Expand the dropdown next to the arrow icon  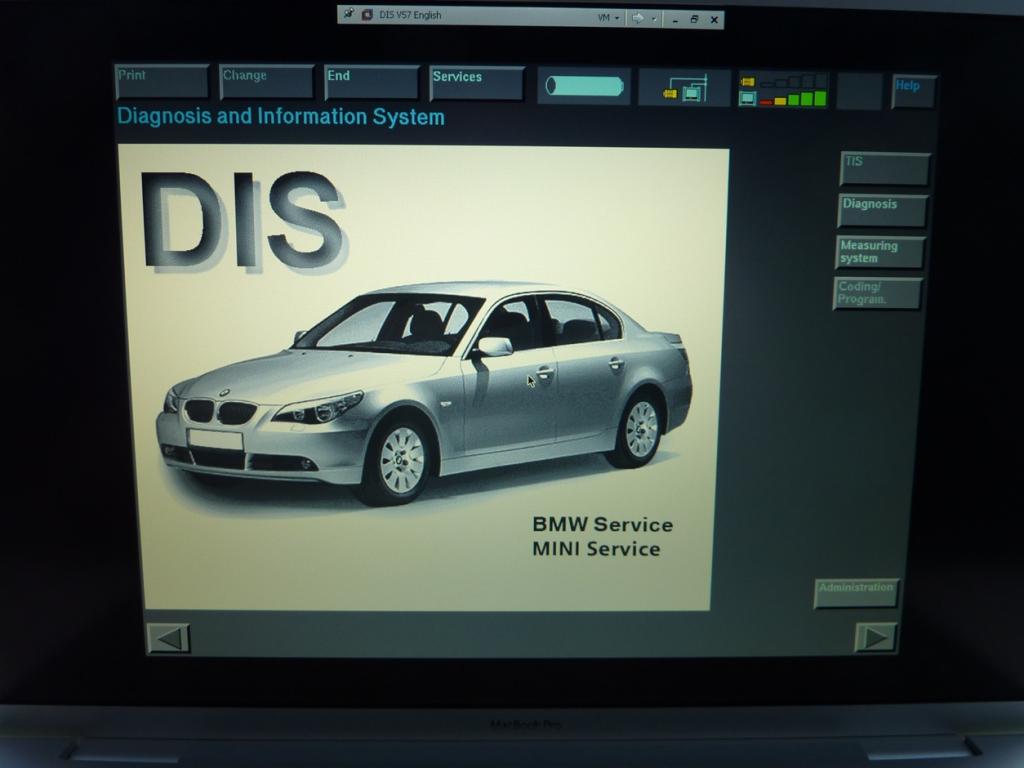click(x=654, y=19)
